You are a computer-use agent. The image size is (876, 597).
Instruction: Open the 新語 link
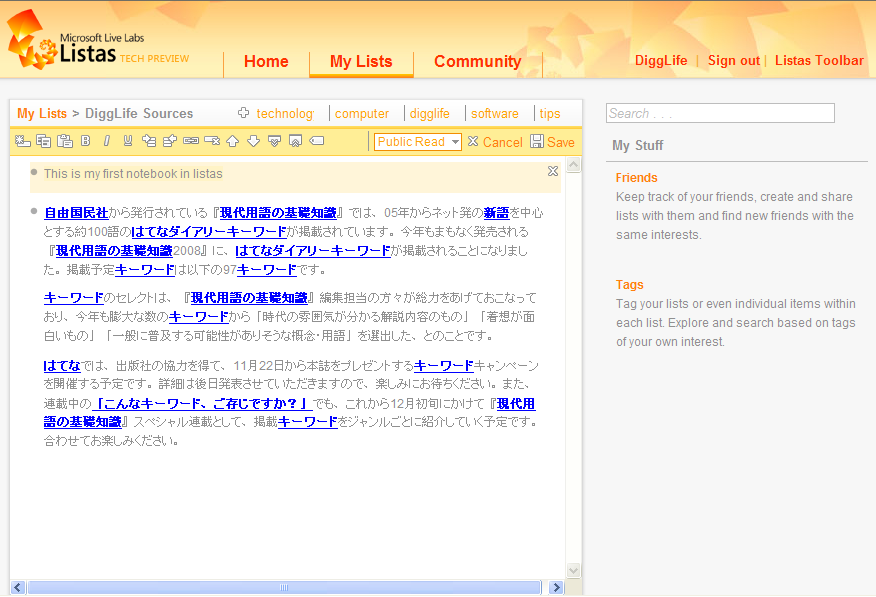(496, 213)
